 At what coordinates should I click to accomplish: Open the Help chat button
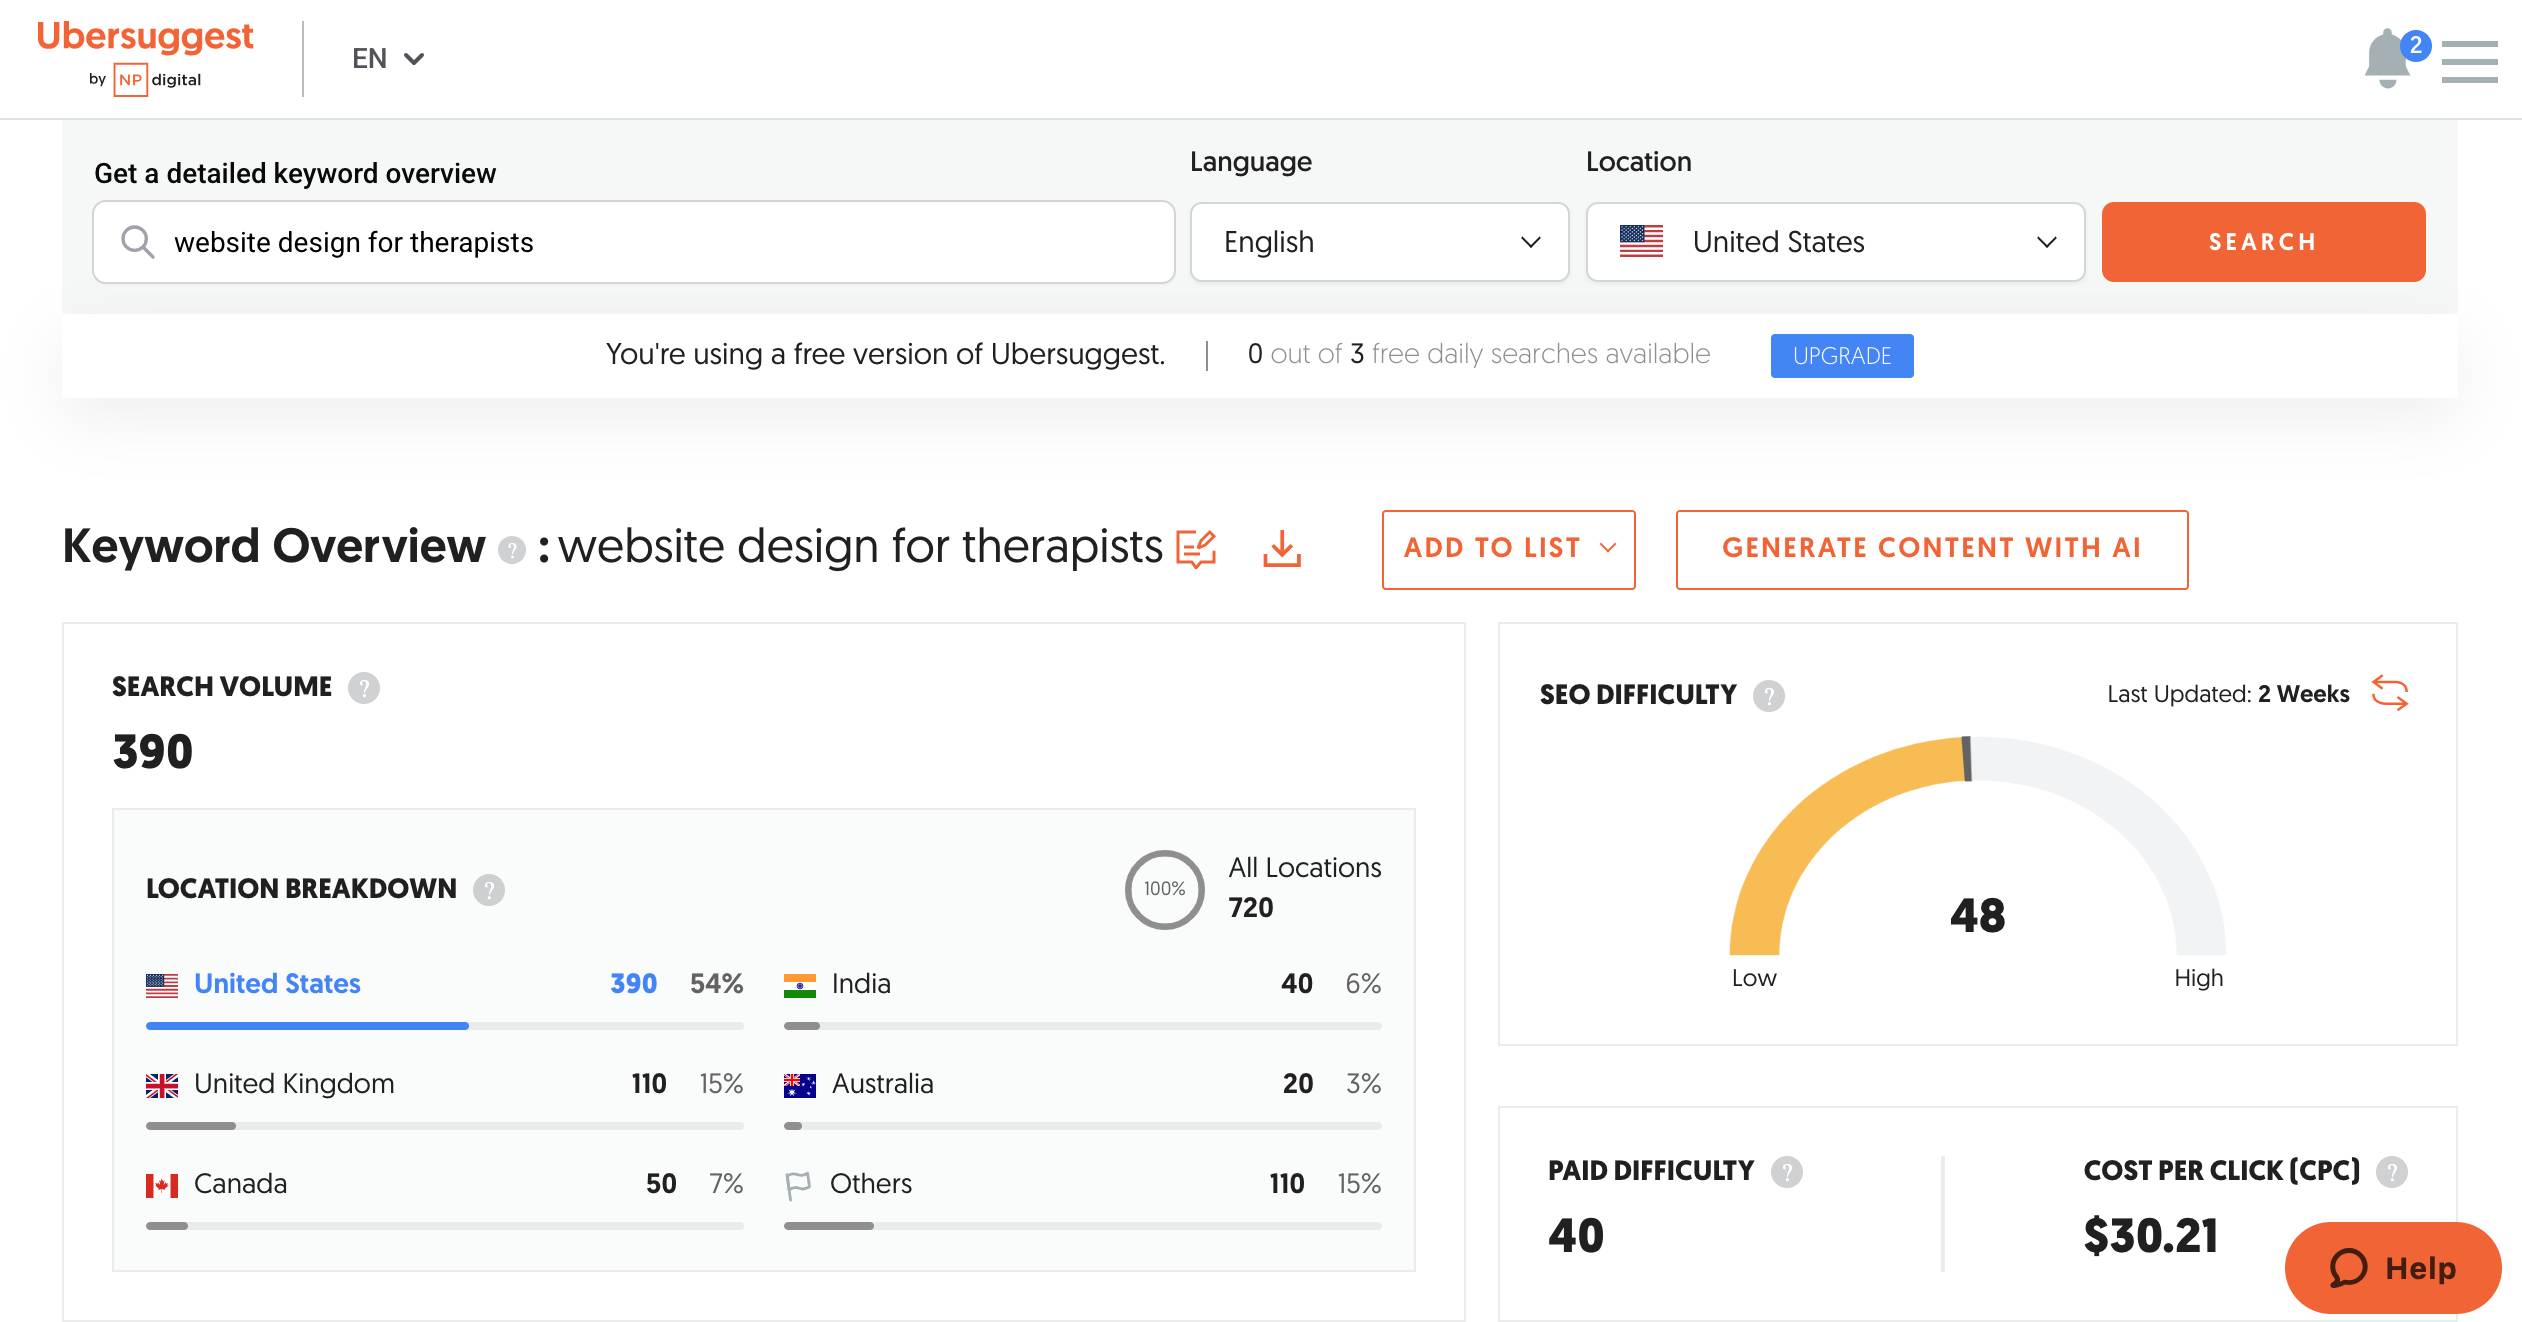click(x=2393, y=1267)
